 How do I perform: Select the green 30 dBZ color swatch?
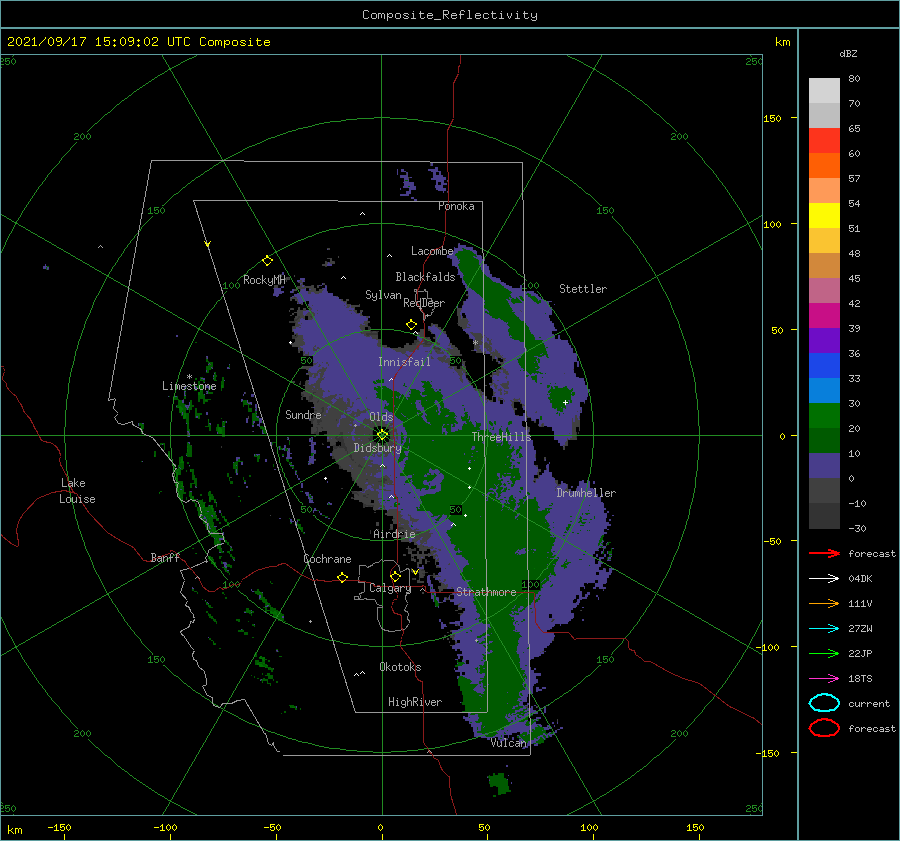824,415
